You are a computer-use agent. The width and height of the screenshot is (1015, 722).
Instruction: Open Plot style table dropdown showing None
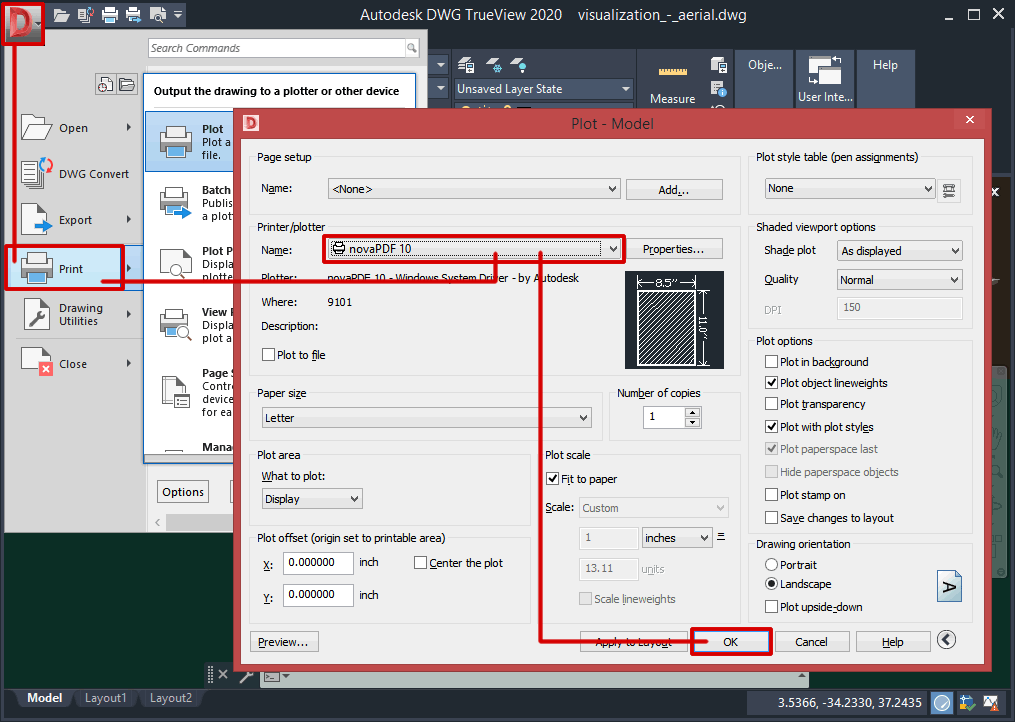pos(850,188)
